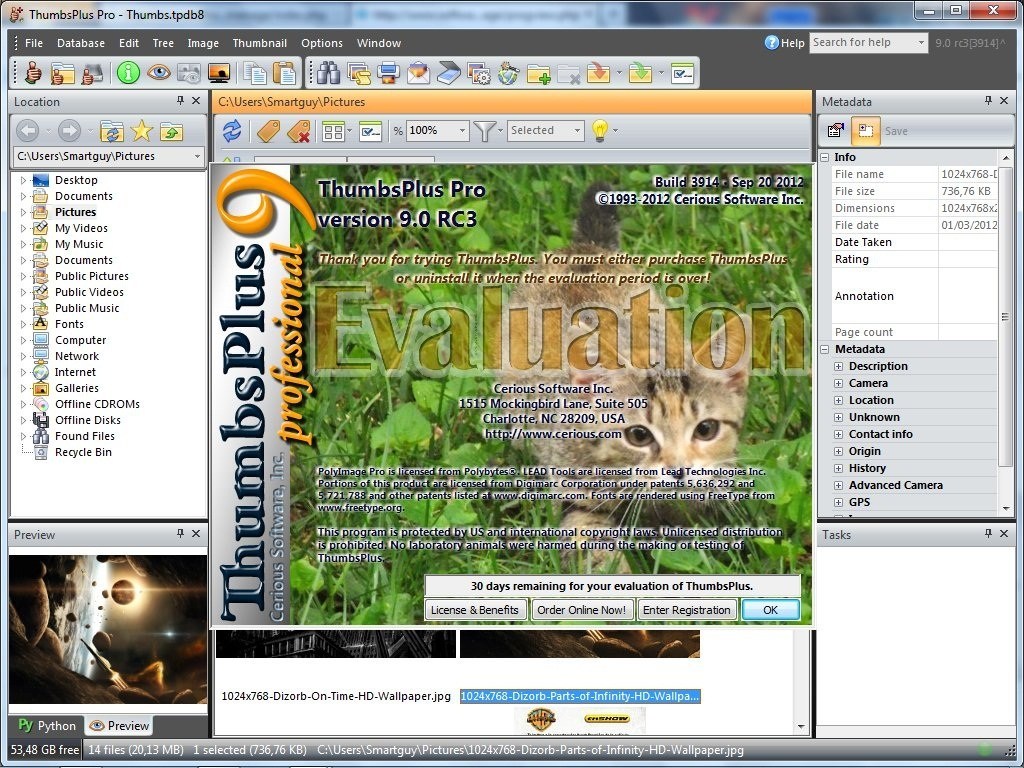The height and width of the screenshot is (768, 1024).
Task: Click the eye view image icon
Action: tap(159, 72)
